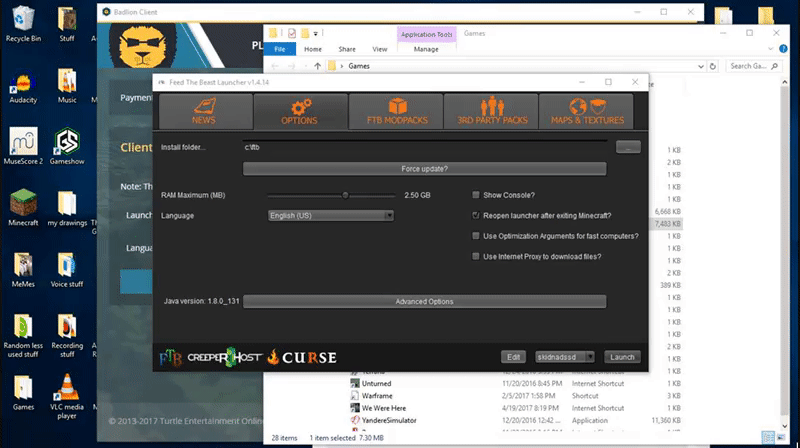Image resolution: width=800 pixels, height=448 pixels.
Task: Expand Explorer address bar history dropdown
Action: 701,66
